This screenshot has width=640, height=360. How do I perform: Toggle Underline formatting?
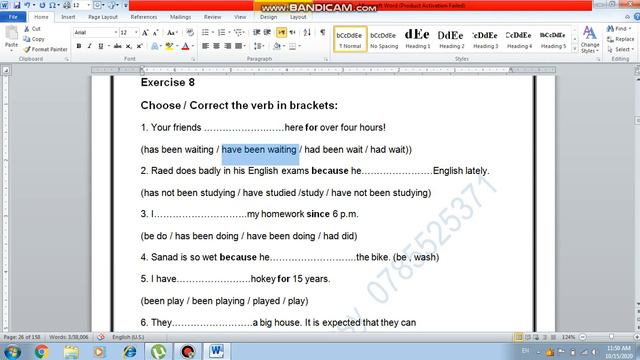[x=100, y=46]
